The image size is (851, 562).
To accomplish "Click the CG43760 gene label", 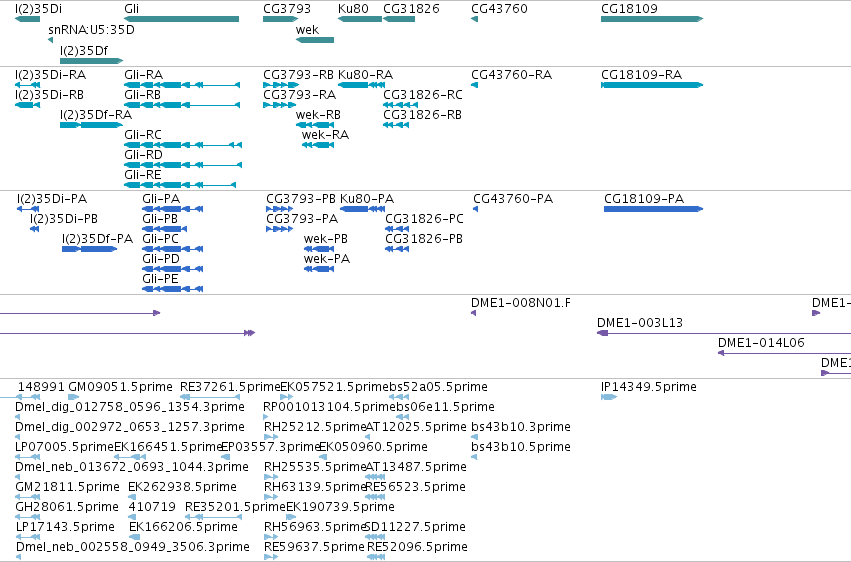I will [x=499, y=9].
